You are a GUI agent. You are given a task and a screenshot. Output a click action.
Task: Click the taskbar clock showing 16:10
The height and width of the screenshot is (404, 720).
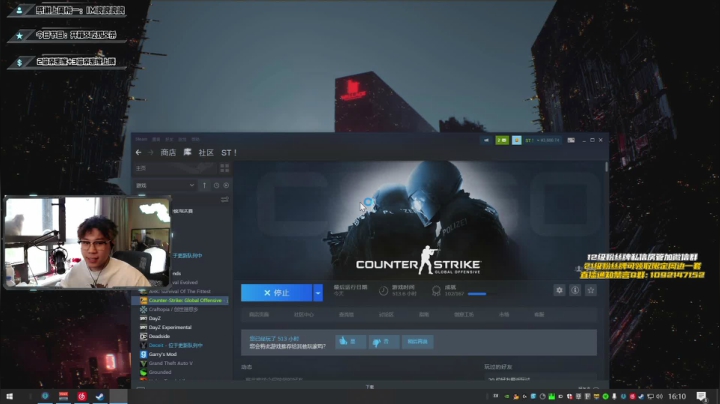click(677, 396)
